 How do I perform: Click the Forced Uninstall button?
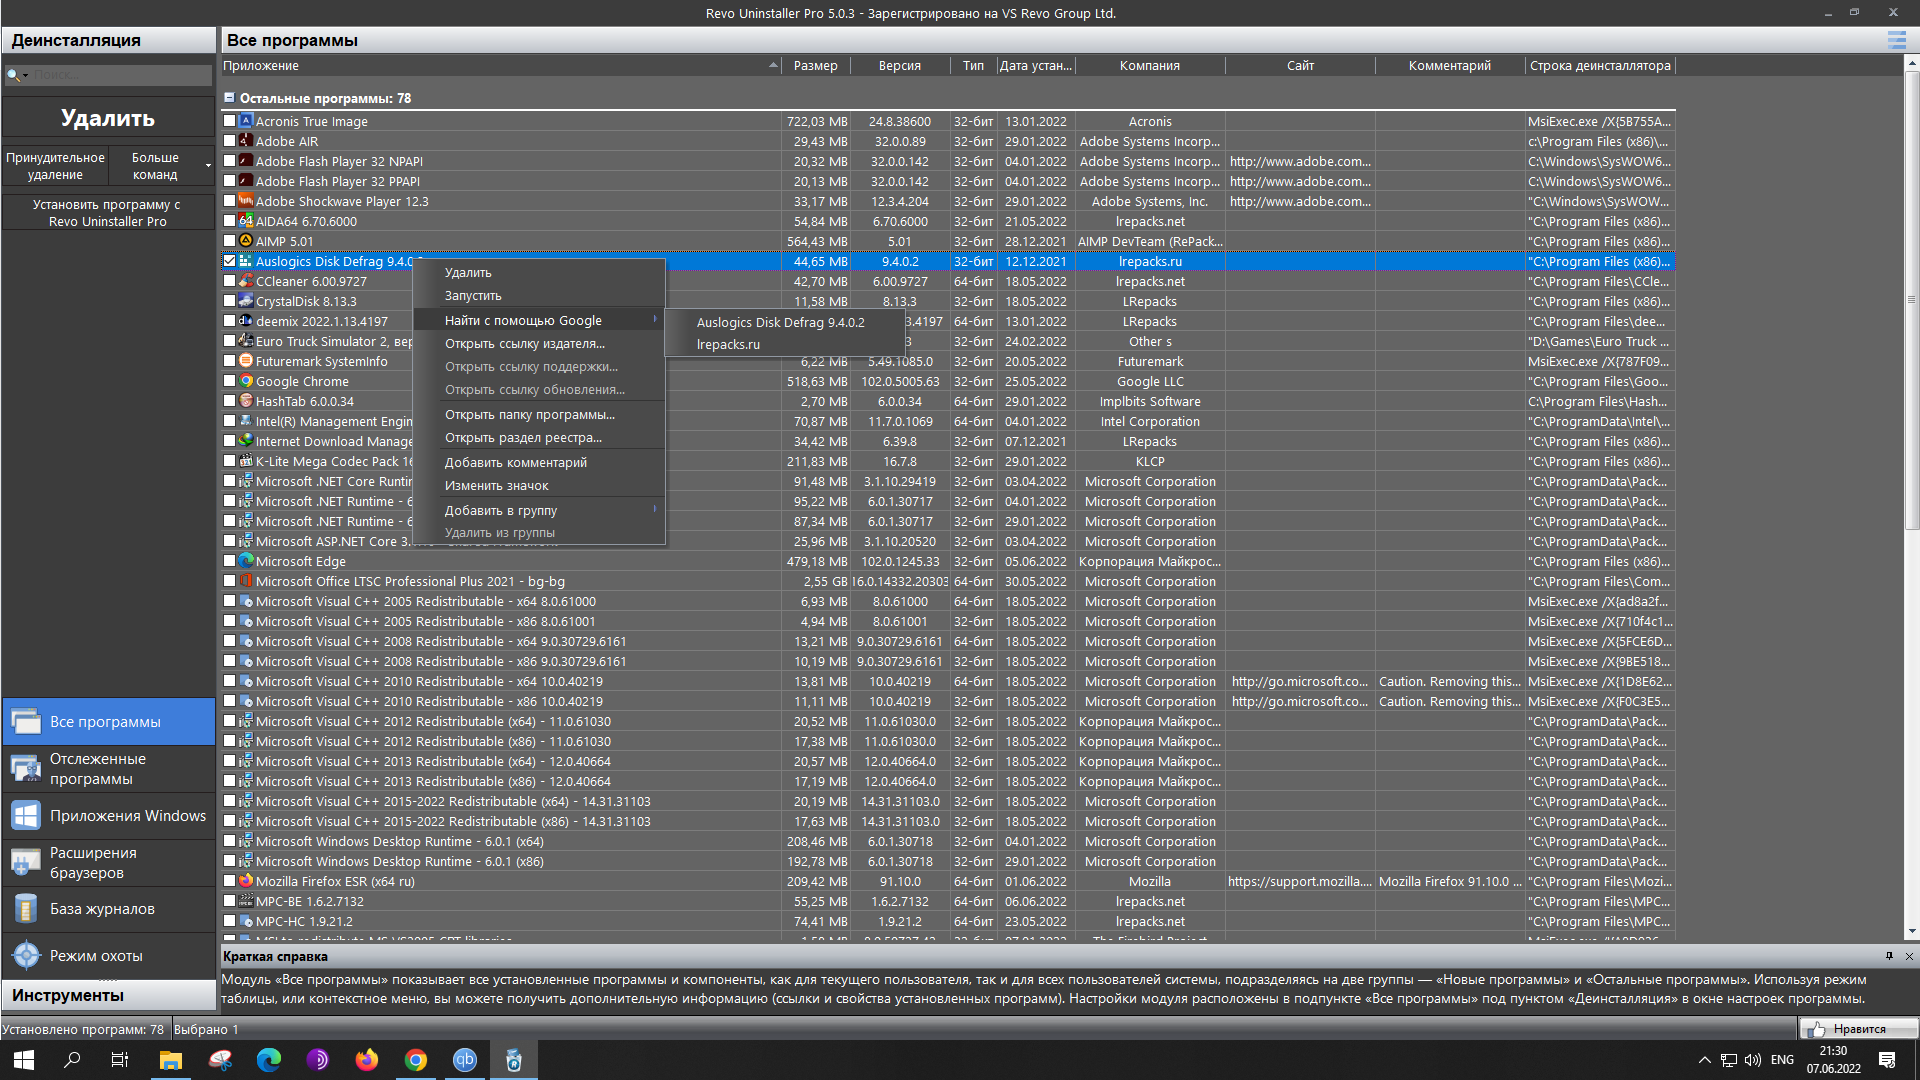(x=55, y=166)
